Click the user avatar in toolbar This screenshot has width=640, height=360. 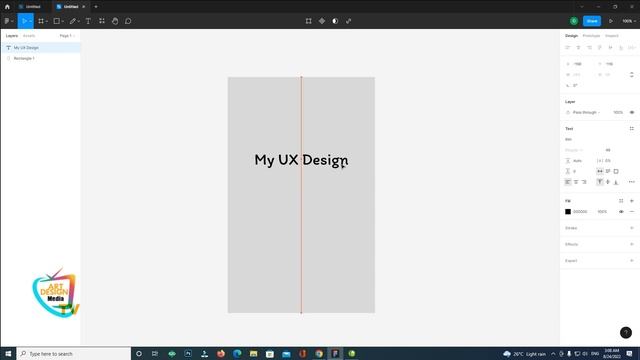tap(574, 21)
